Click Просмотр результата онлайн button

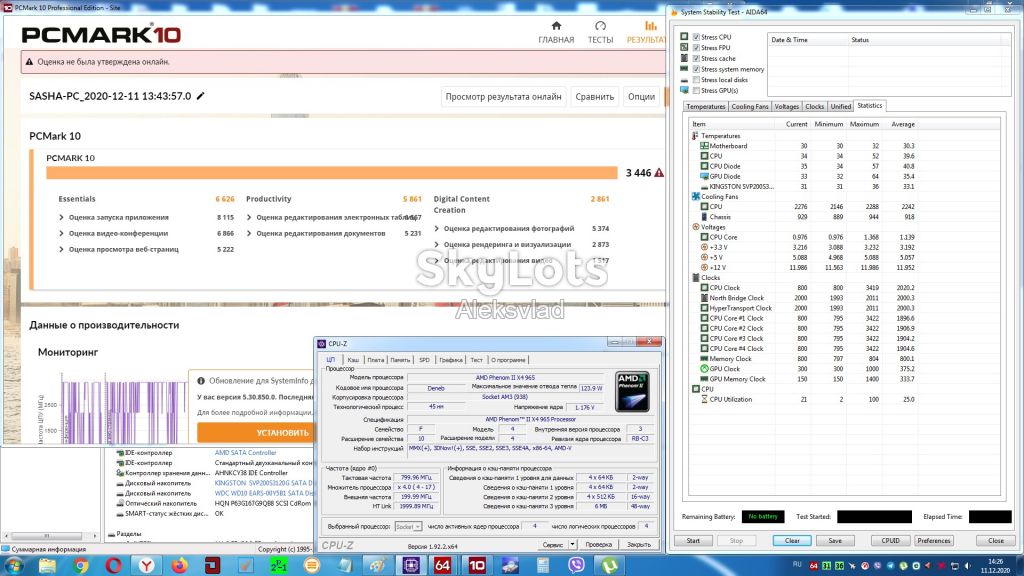pyautogui.click(x=504, y=97)
